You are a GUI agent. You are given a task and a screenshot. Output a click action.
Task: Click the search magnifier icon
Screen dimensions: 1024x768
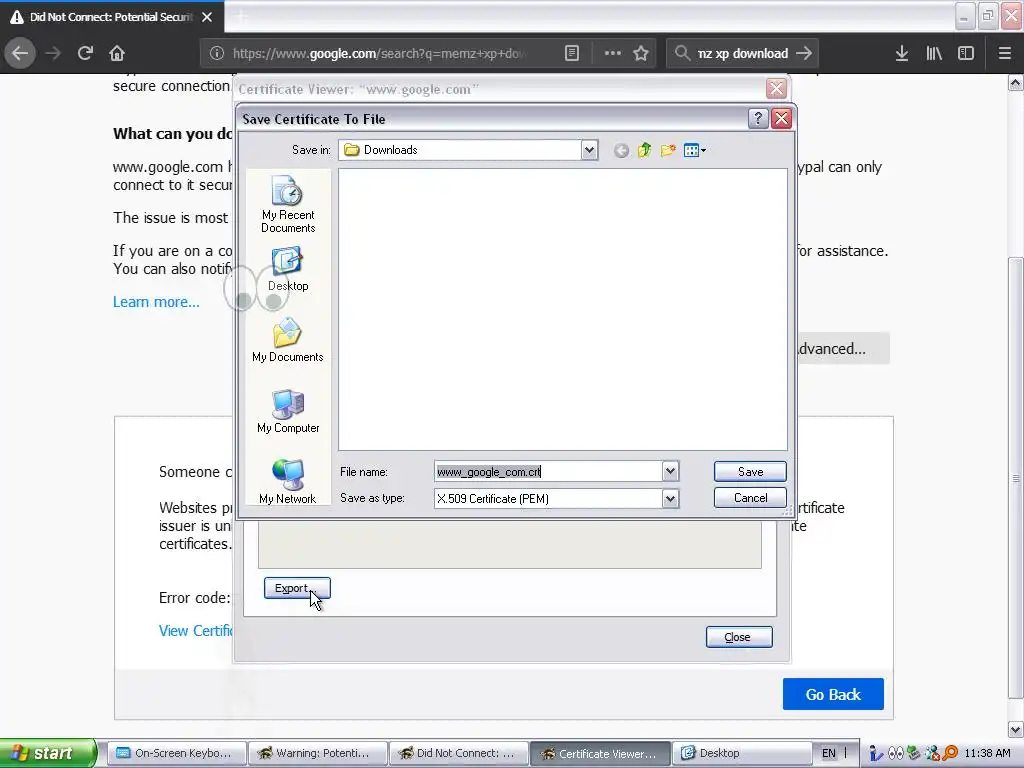682,53
